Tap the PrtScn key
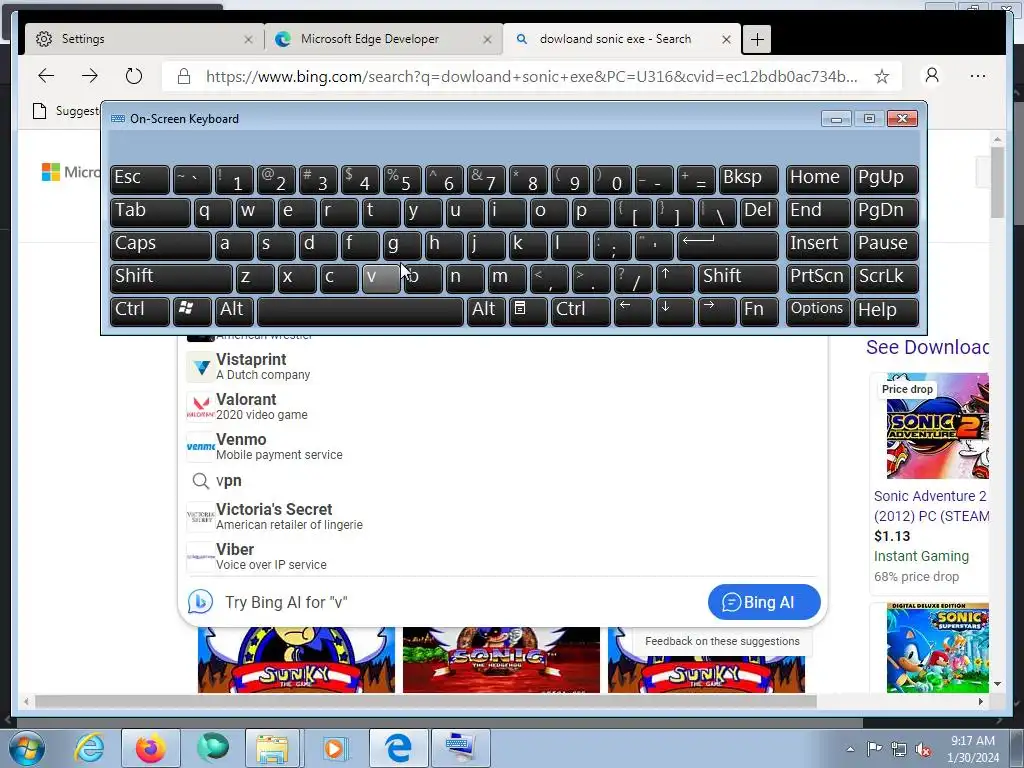1024x768 pixels. (818, 278)
